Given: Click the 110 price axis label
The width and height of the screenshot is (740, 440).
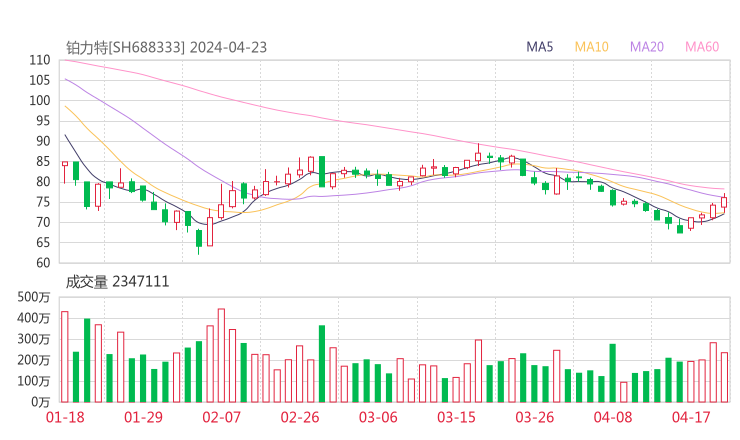Looking at the screenshot, I should pyautogui.click(x=40, y=60).
